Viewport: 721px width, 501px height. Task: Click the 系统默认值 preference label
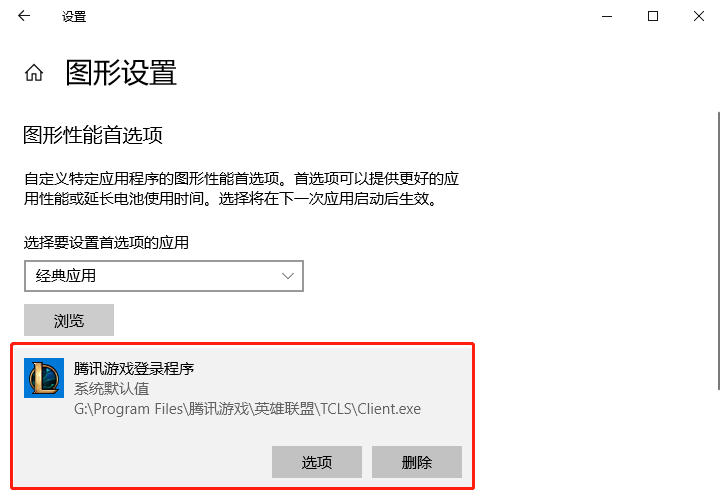tap(111, 388)
